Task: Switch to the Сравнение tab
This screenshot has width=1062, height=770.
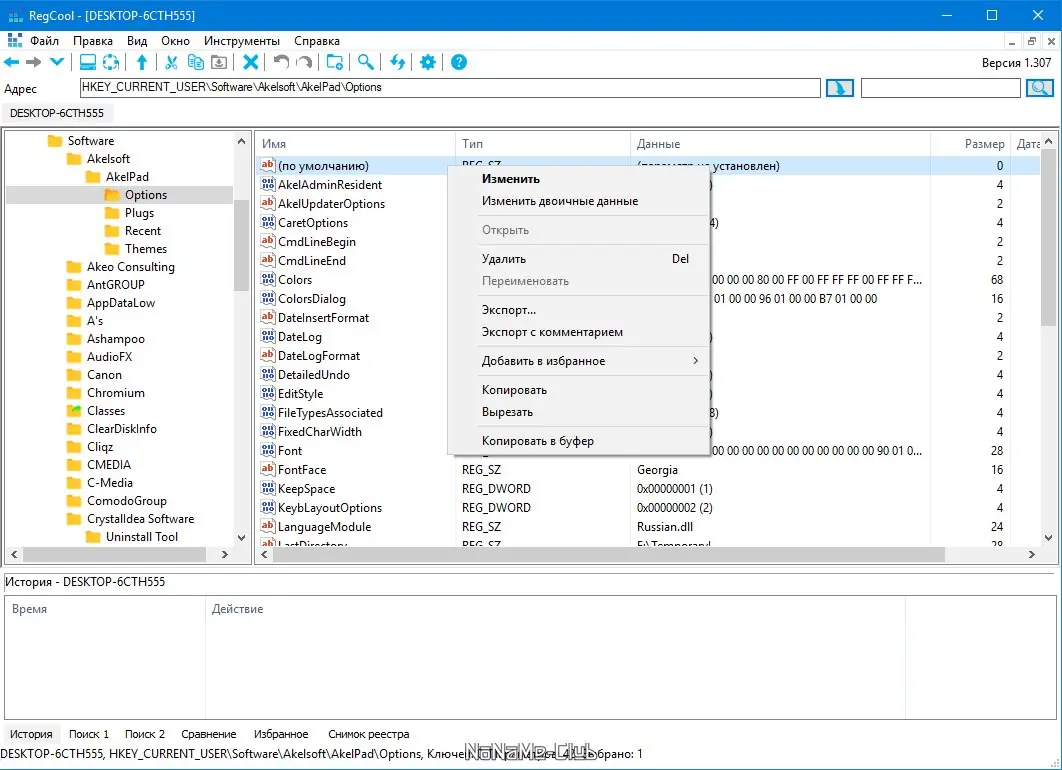Action: [x=209, y=734]
